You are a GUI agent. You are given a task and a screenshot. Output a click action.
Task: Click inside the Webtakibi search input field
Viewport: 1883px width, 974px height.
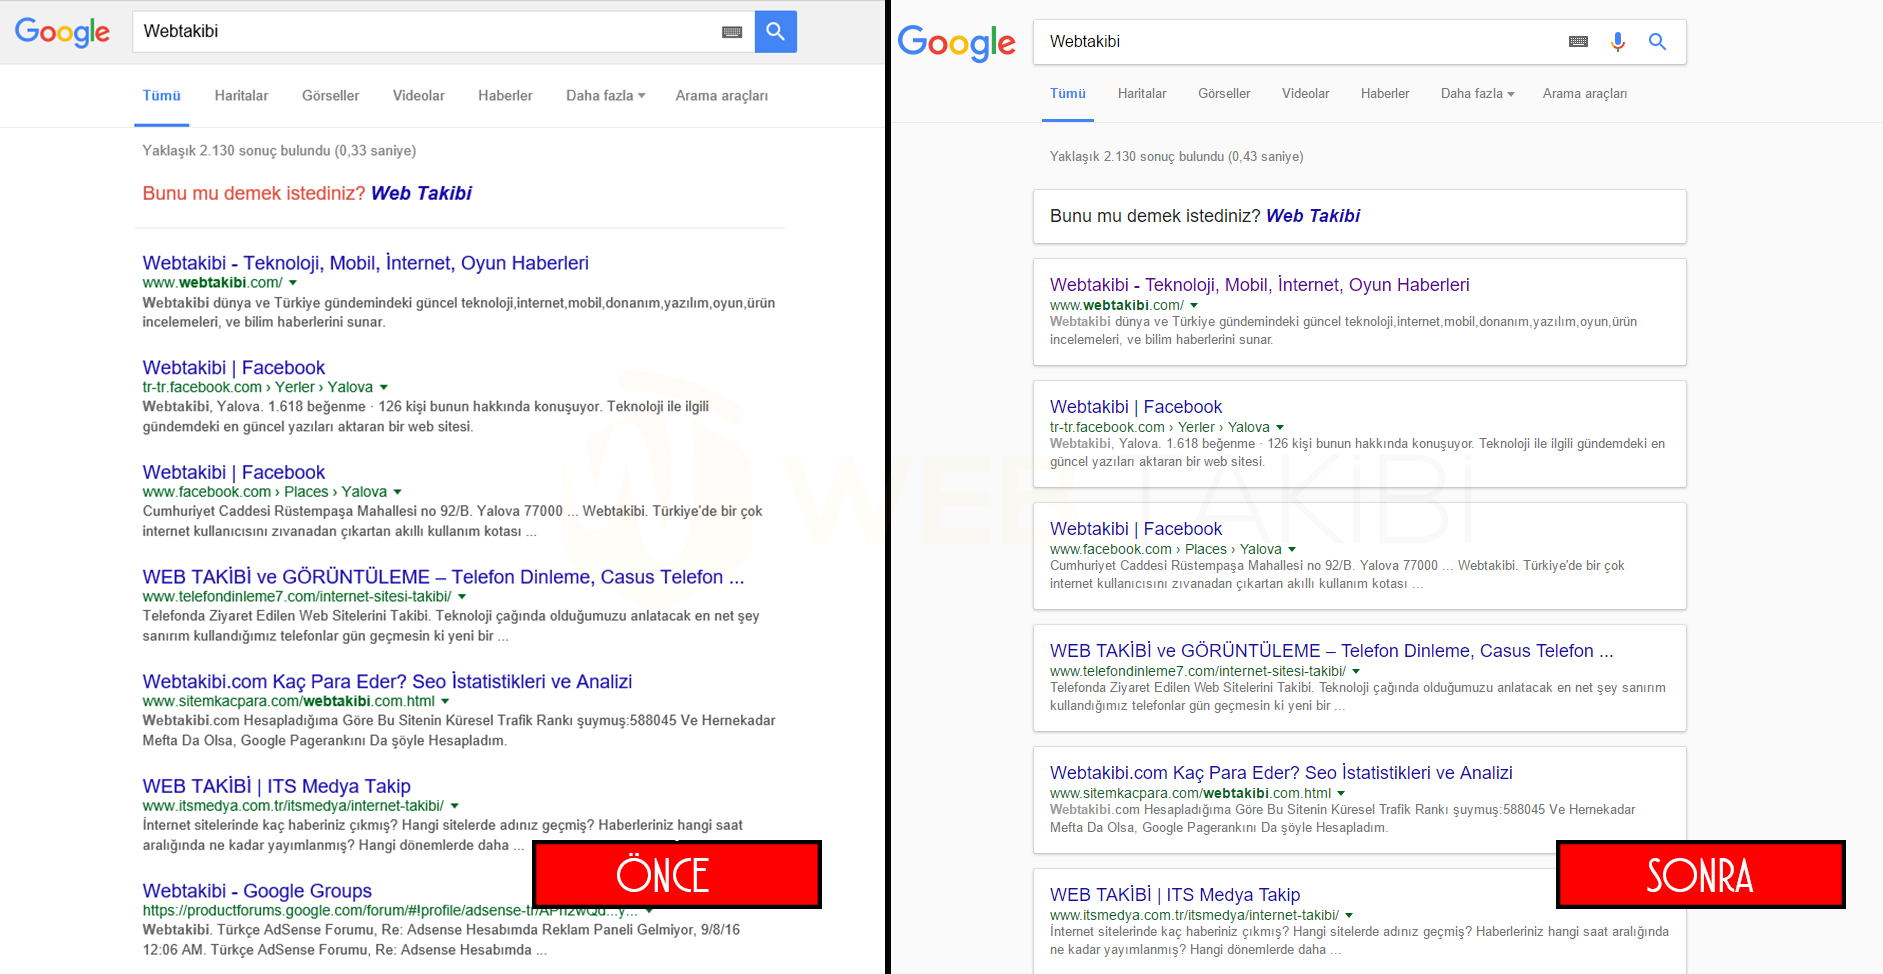pyautogui.click(x=400, y=31)
